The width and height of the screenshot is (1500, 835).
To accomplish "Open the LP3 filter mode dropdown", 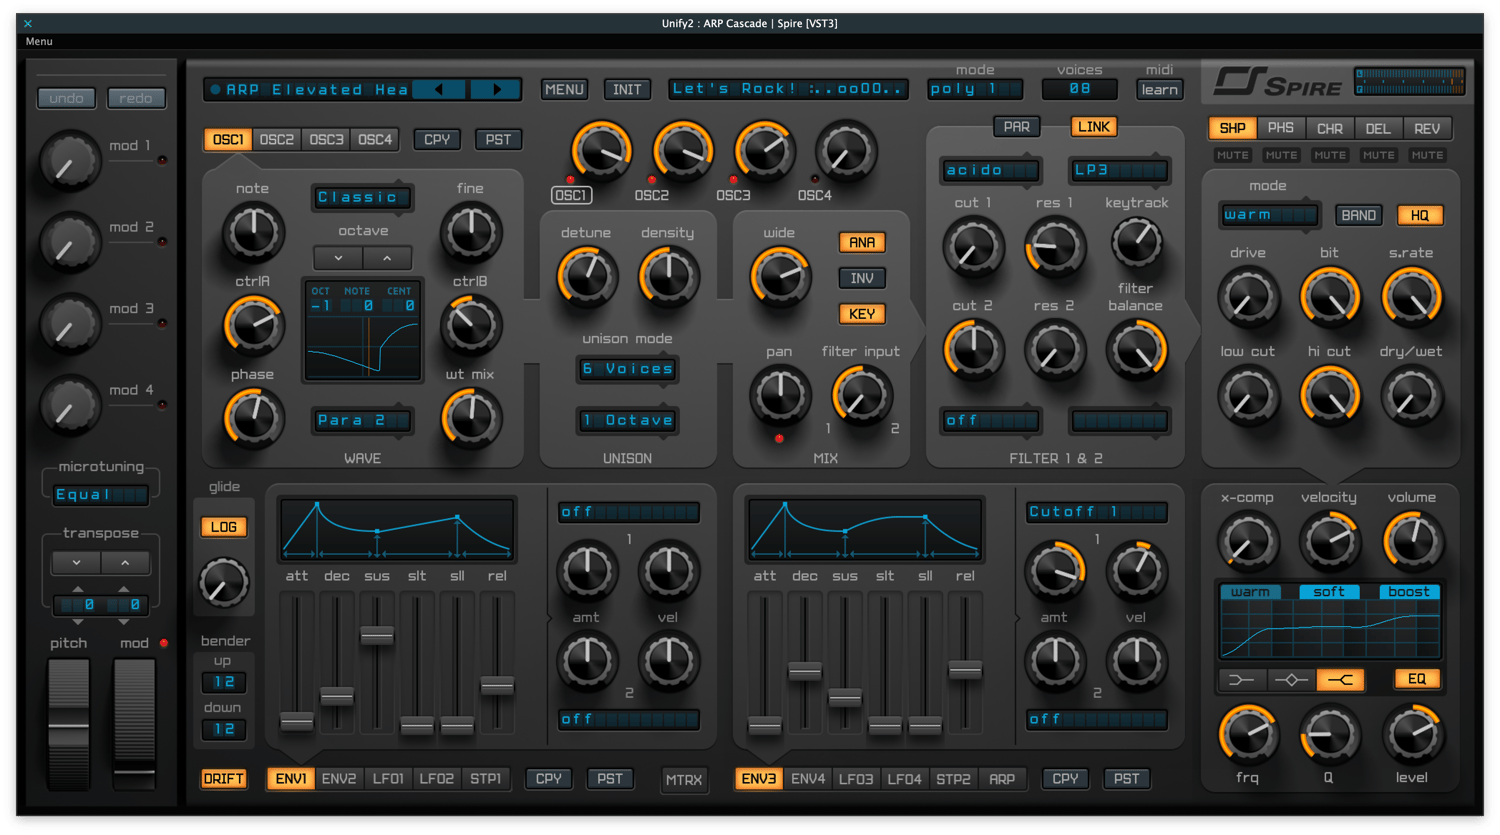I will tap(1119, 170).
